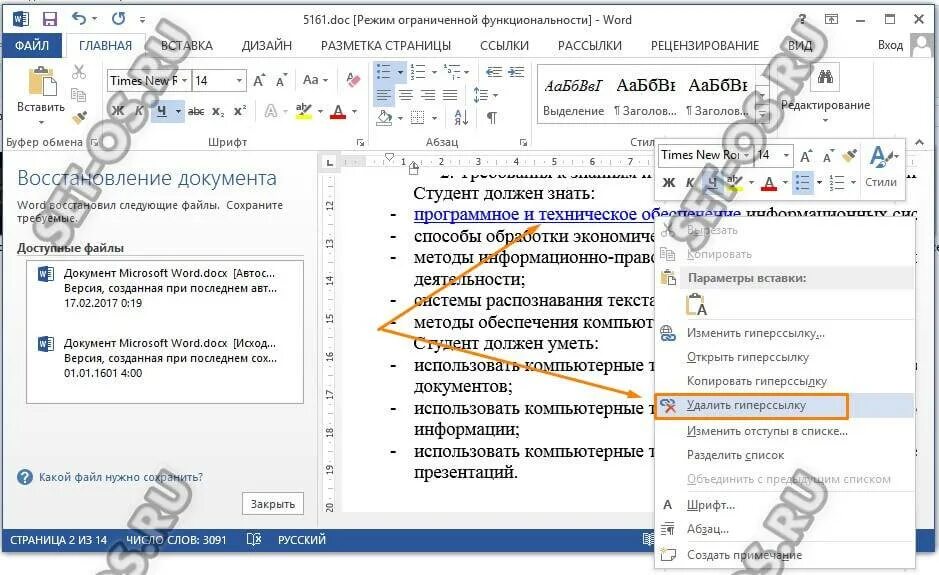The height and width of the screenshot is (575, 939).
Task: Expand the borders dropdown in paragraph group
Action: (x=435, y=118)
